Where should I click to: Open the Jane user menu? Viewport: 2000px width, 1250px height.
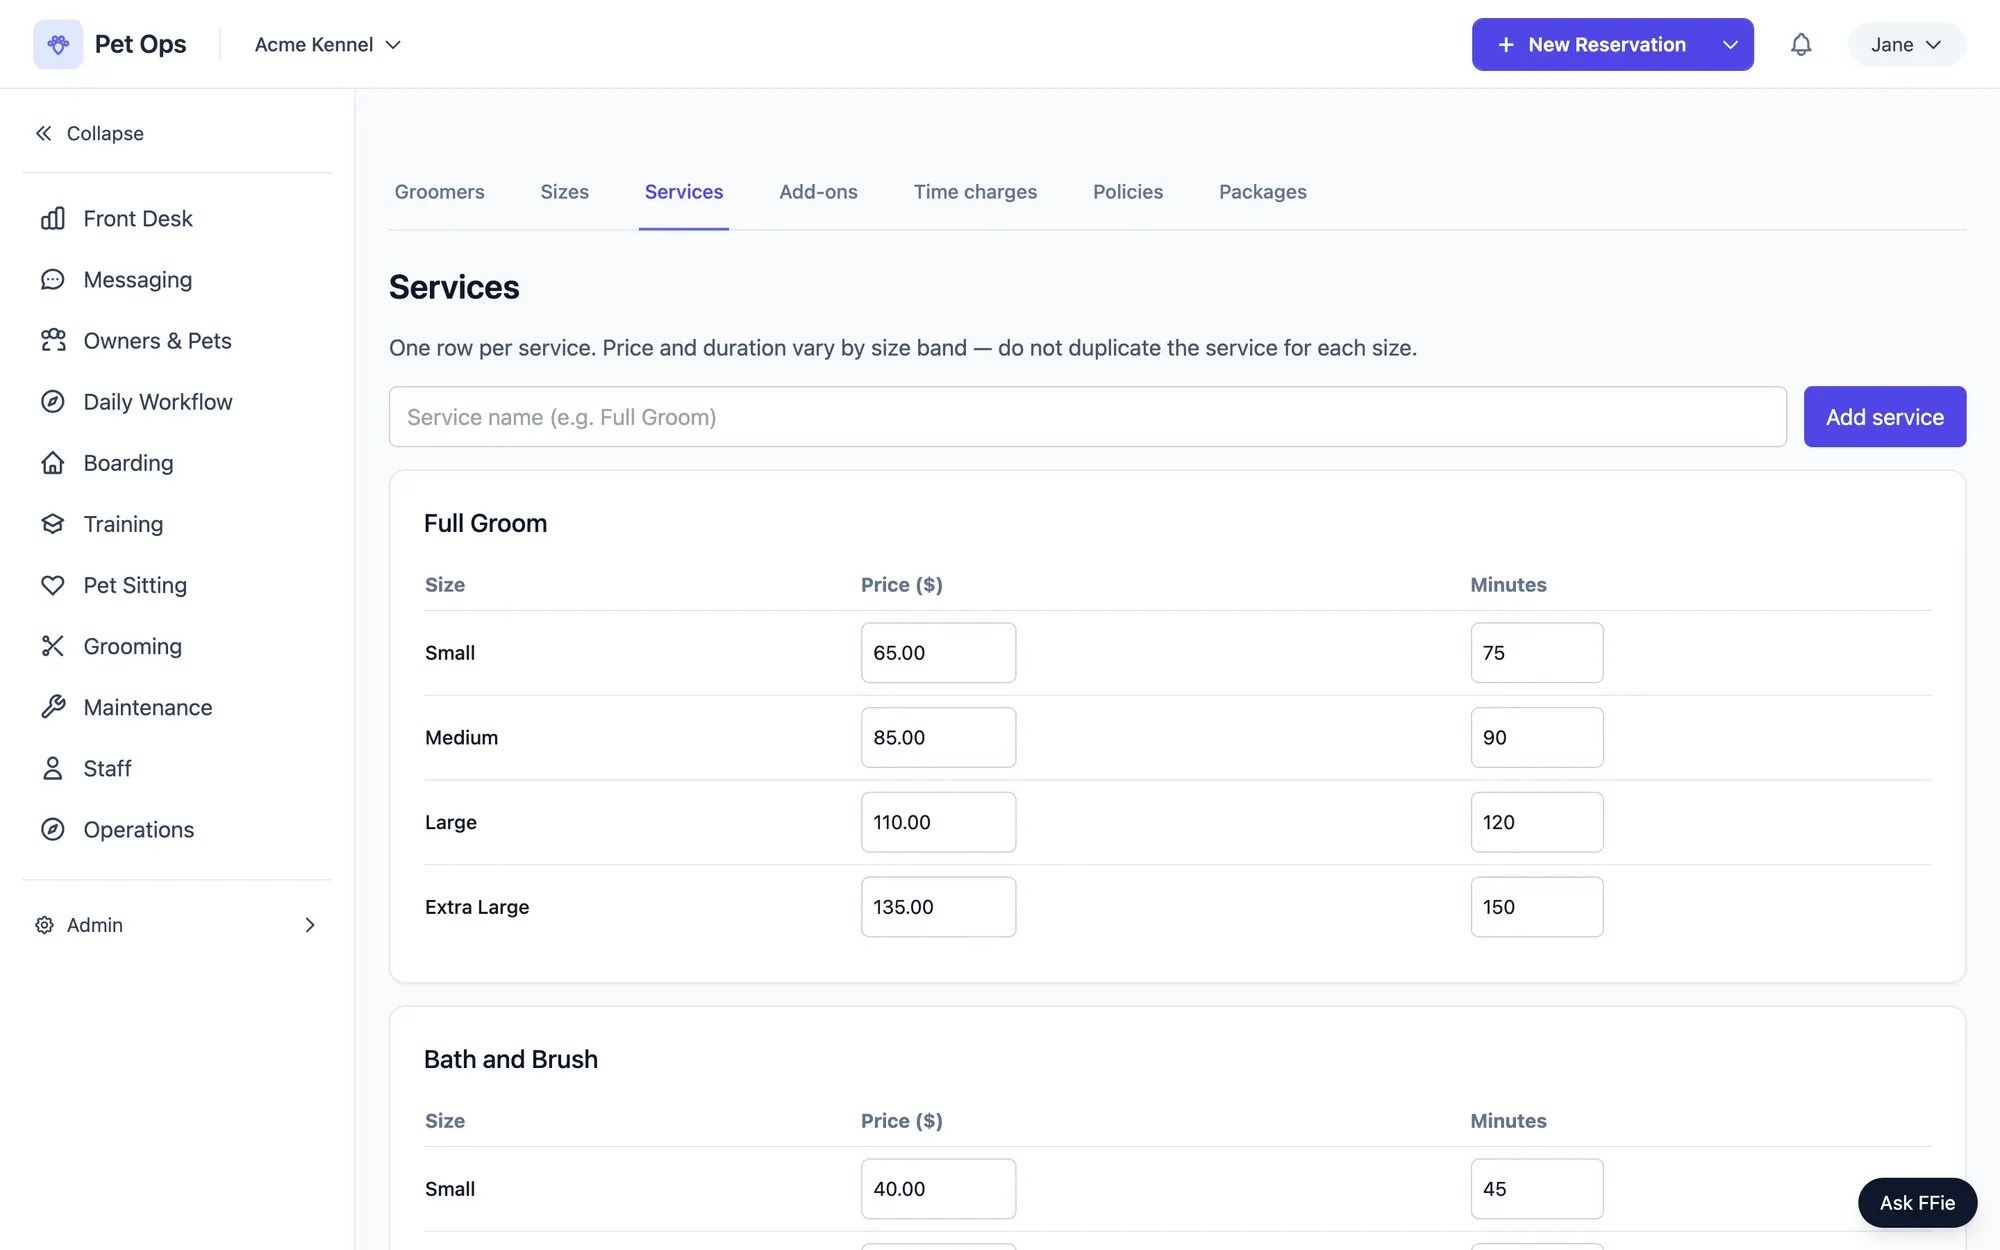[1907, 45]
